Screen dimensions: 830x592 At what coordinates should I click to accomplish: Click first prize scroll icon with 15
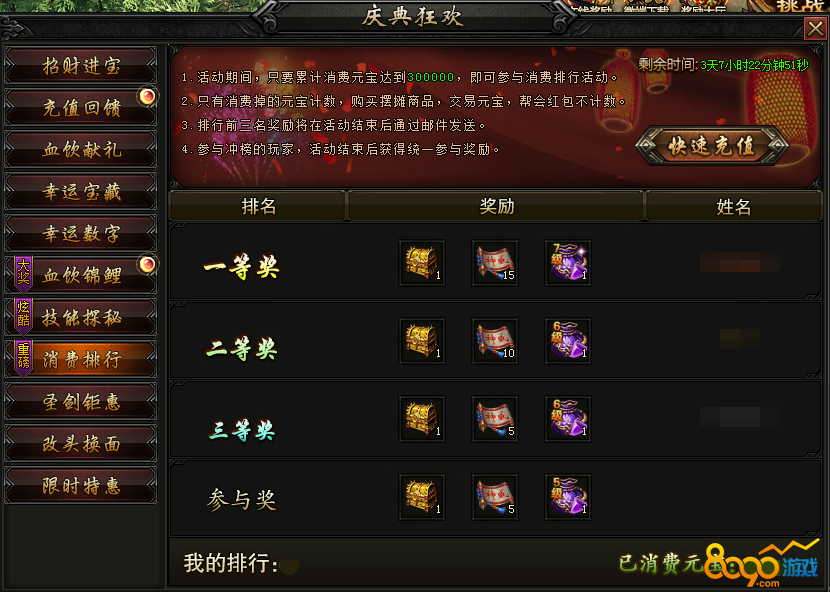point(495,263)
